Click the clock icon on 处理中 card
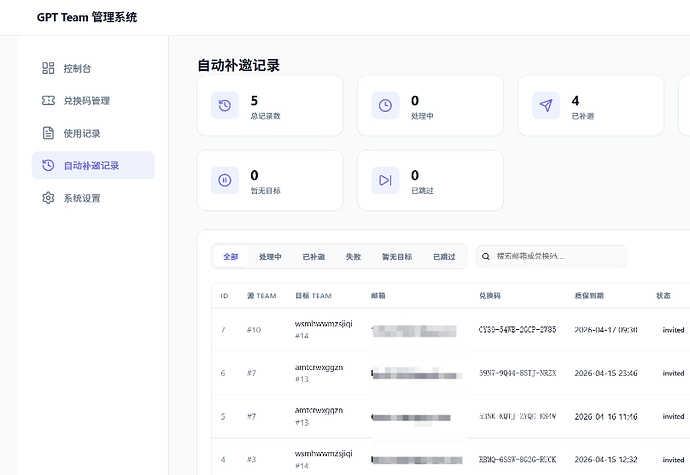This screenshot has width=690, height=475. (385, 106)
